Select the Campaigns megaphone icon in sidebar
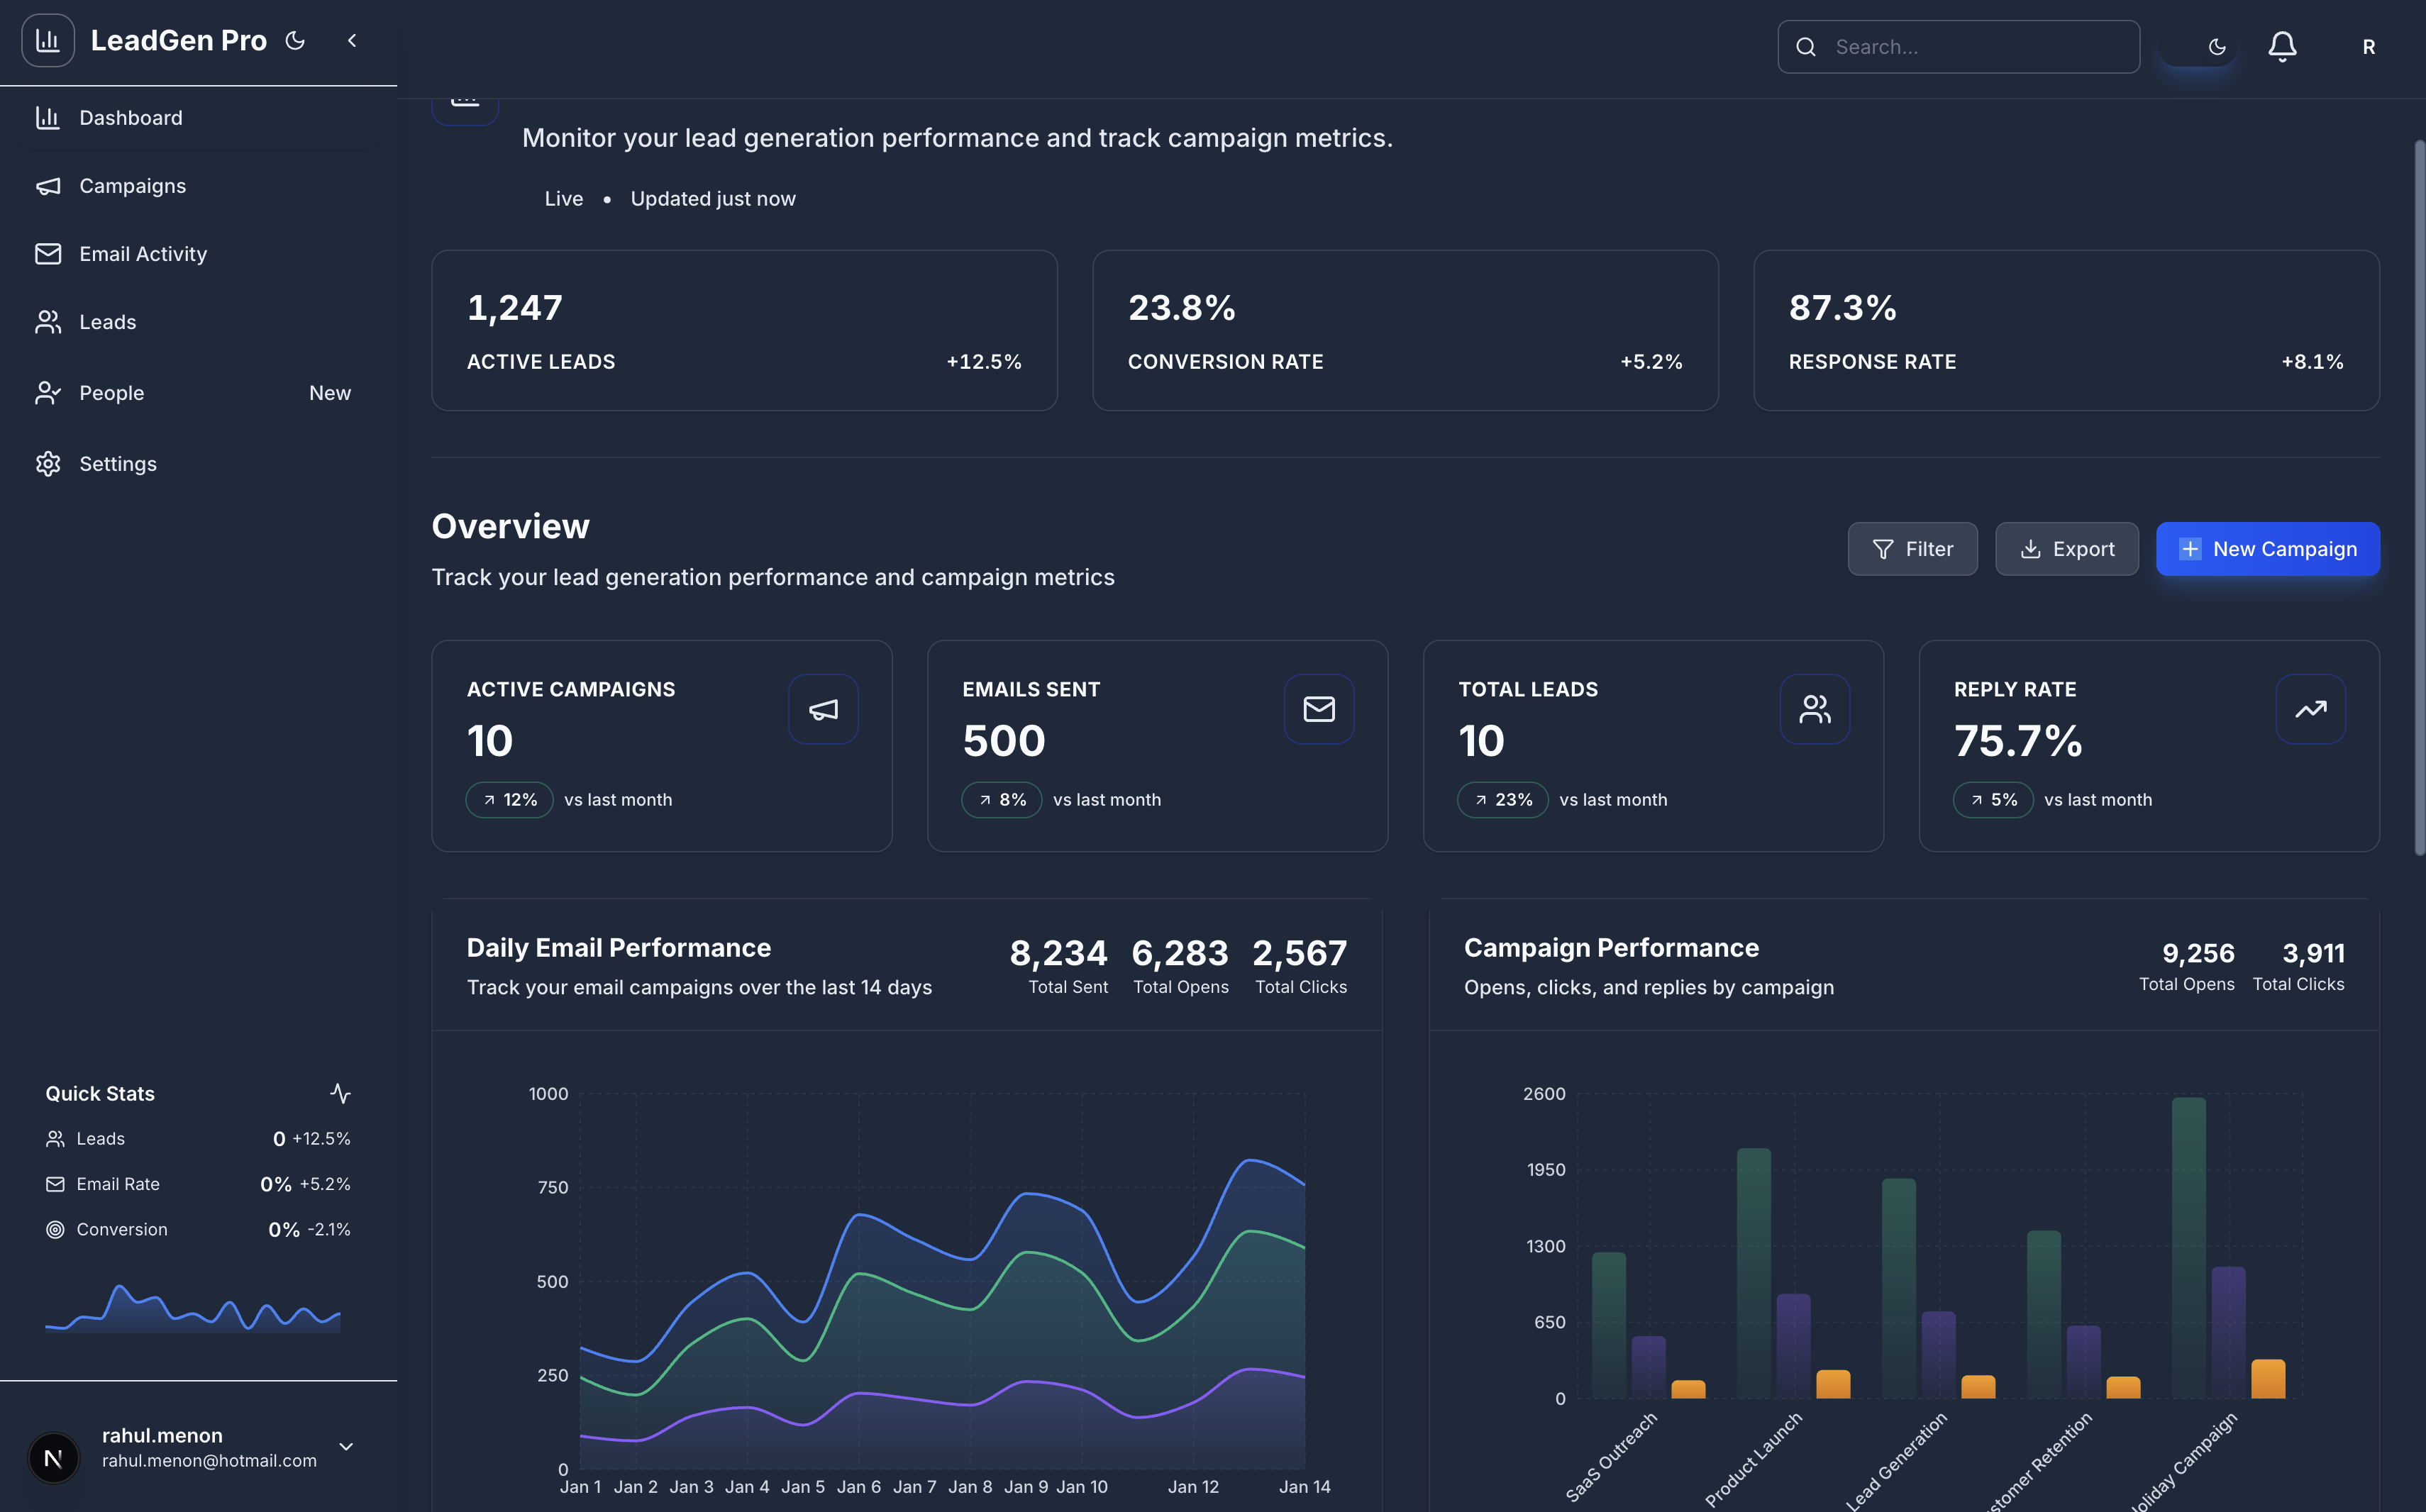The height and width of the screenshot is (1512, 2426). pos(48,186)
